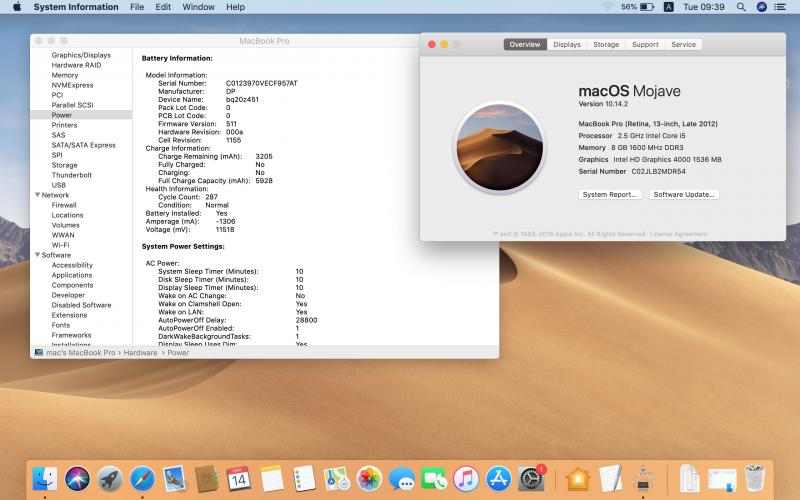Screen dimensions: 800x500
Task: Click the battery serial number C0123970VECF957AT
Action: click(x=262, y=83)
